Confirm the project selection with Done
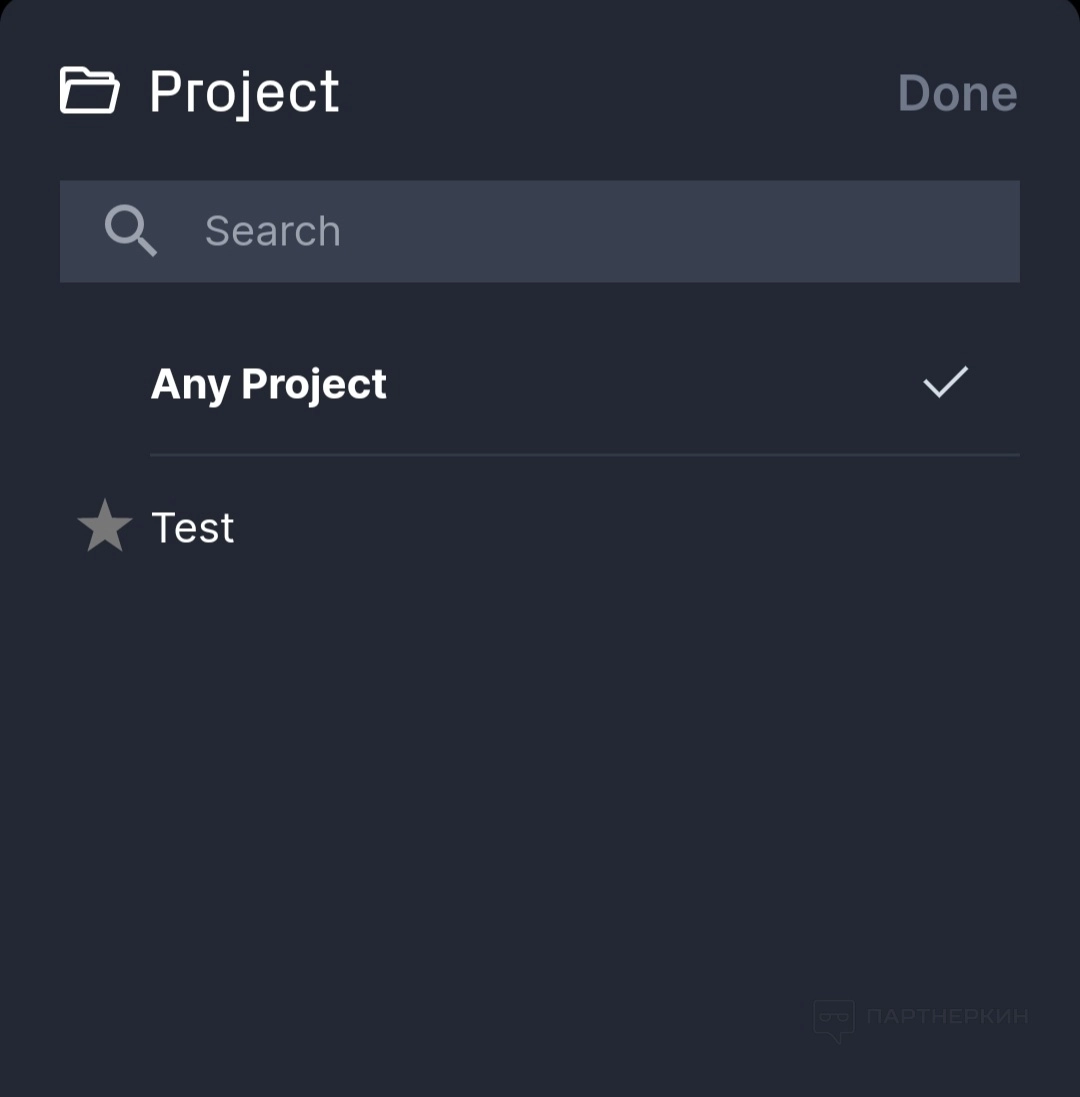 click(x=957, y=93)
